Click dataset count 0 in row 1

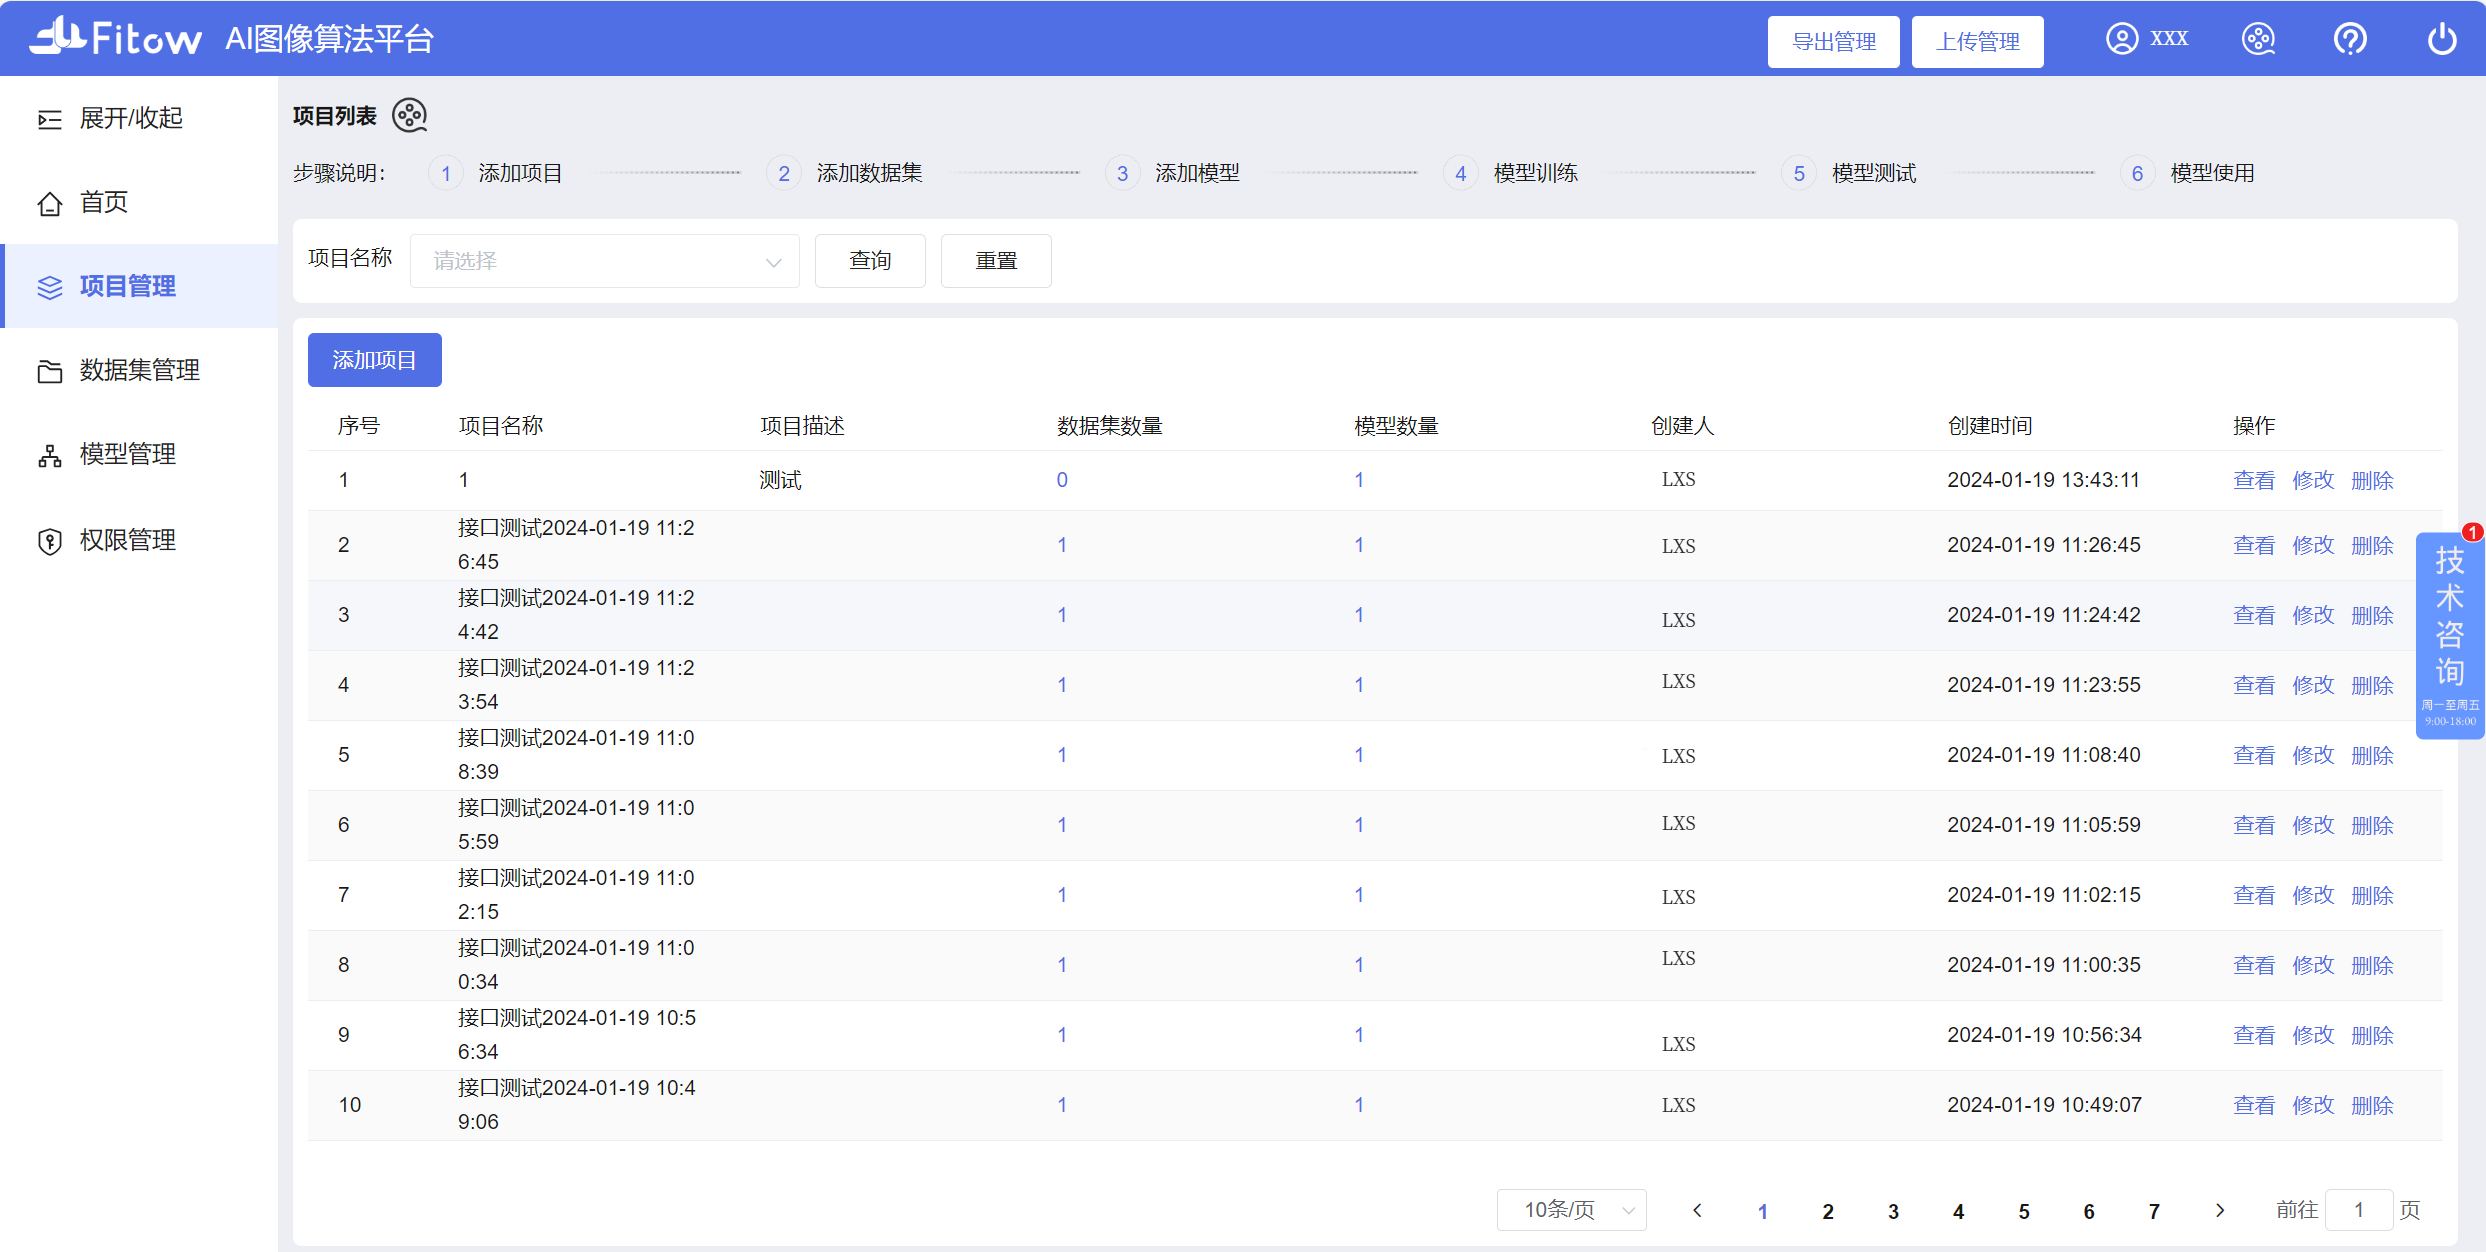(1062, 480)
